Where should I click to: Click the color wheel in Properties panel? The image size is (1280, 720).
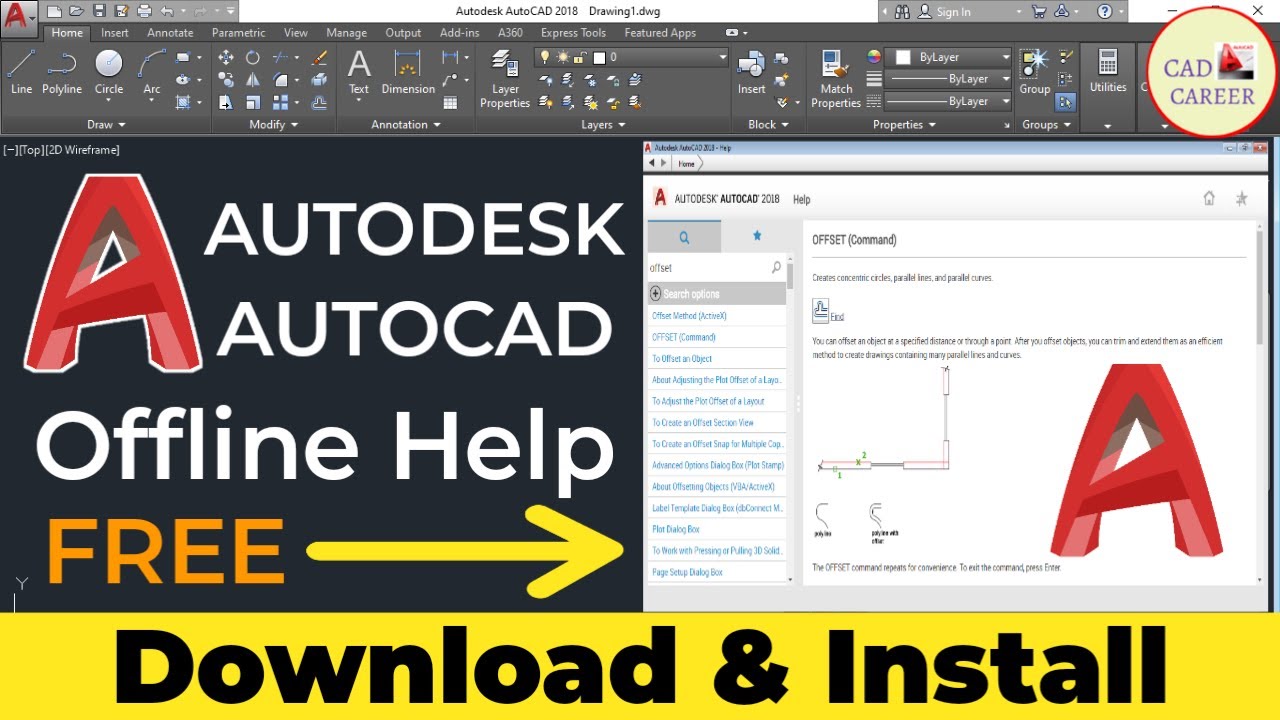pyautogui.click(x=874, y=57)
